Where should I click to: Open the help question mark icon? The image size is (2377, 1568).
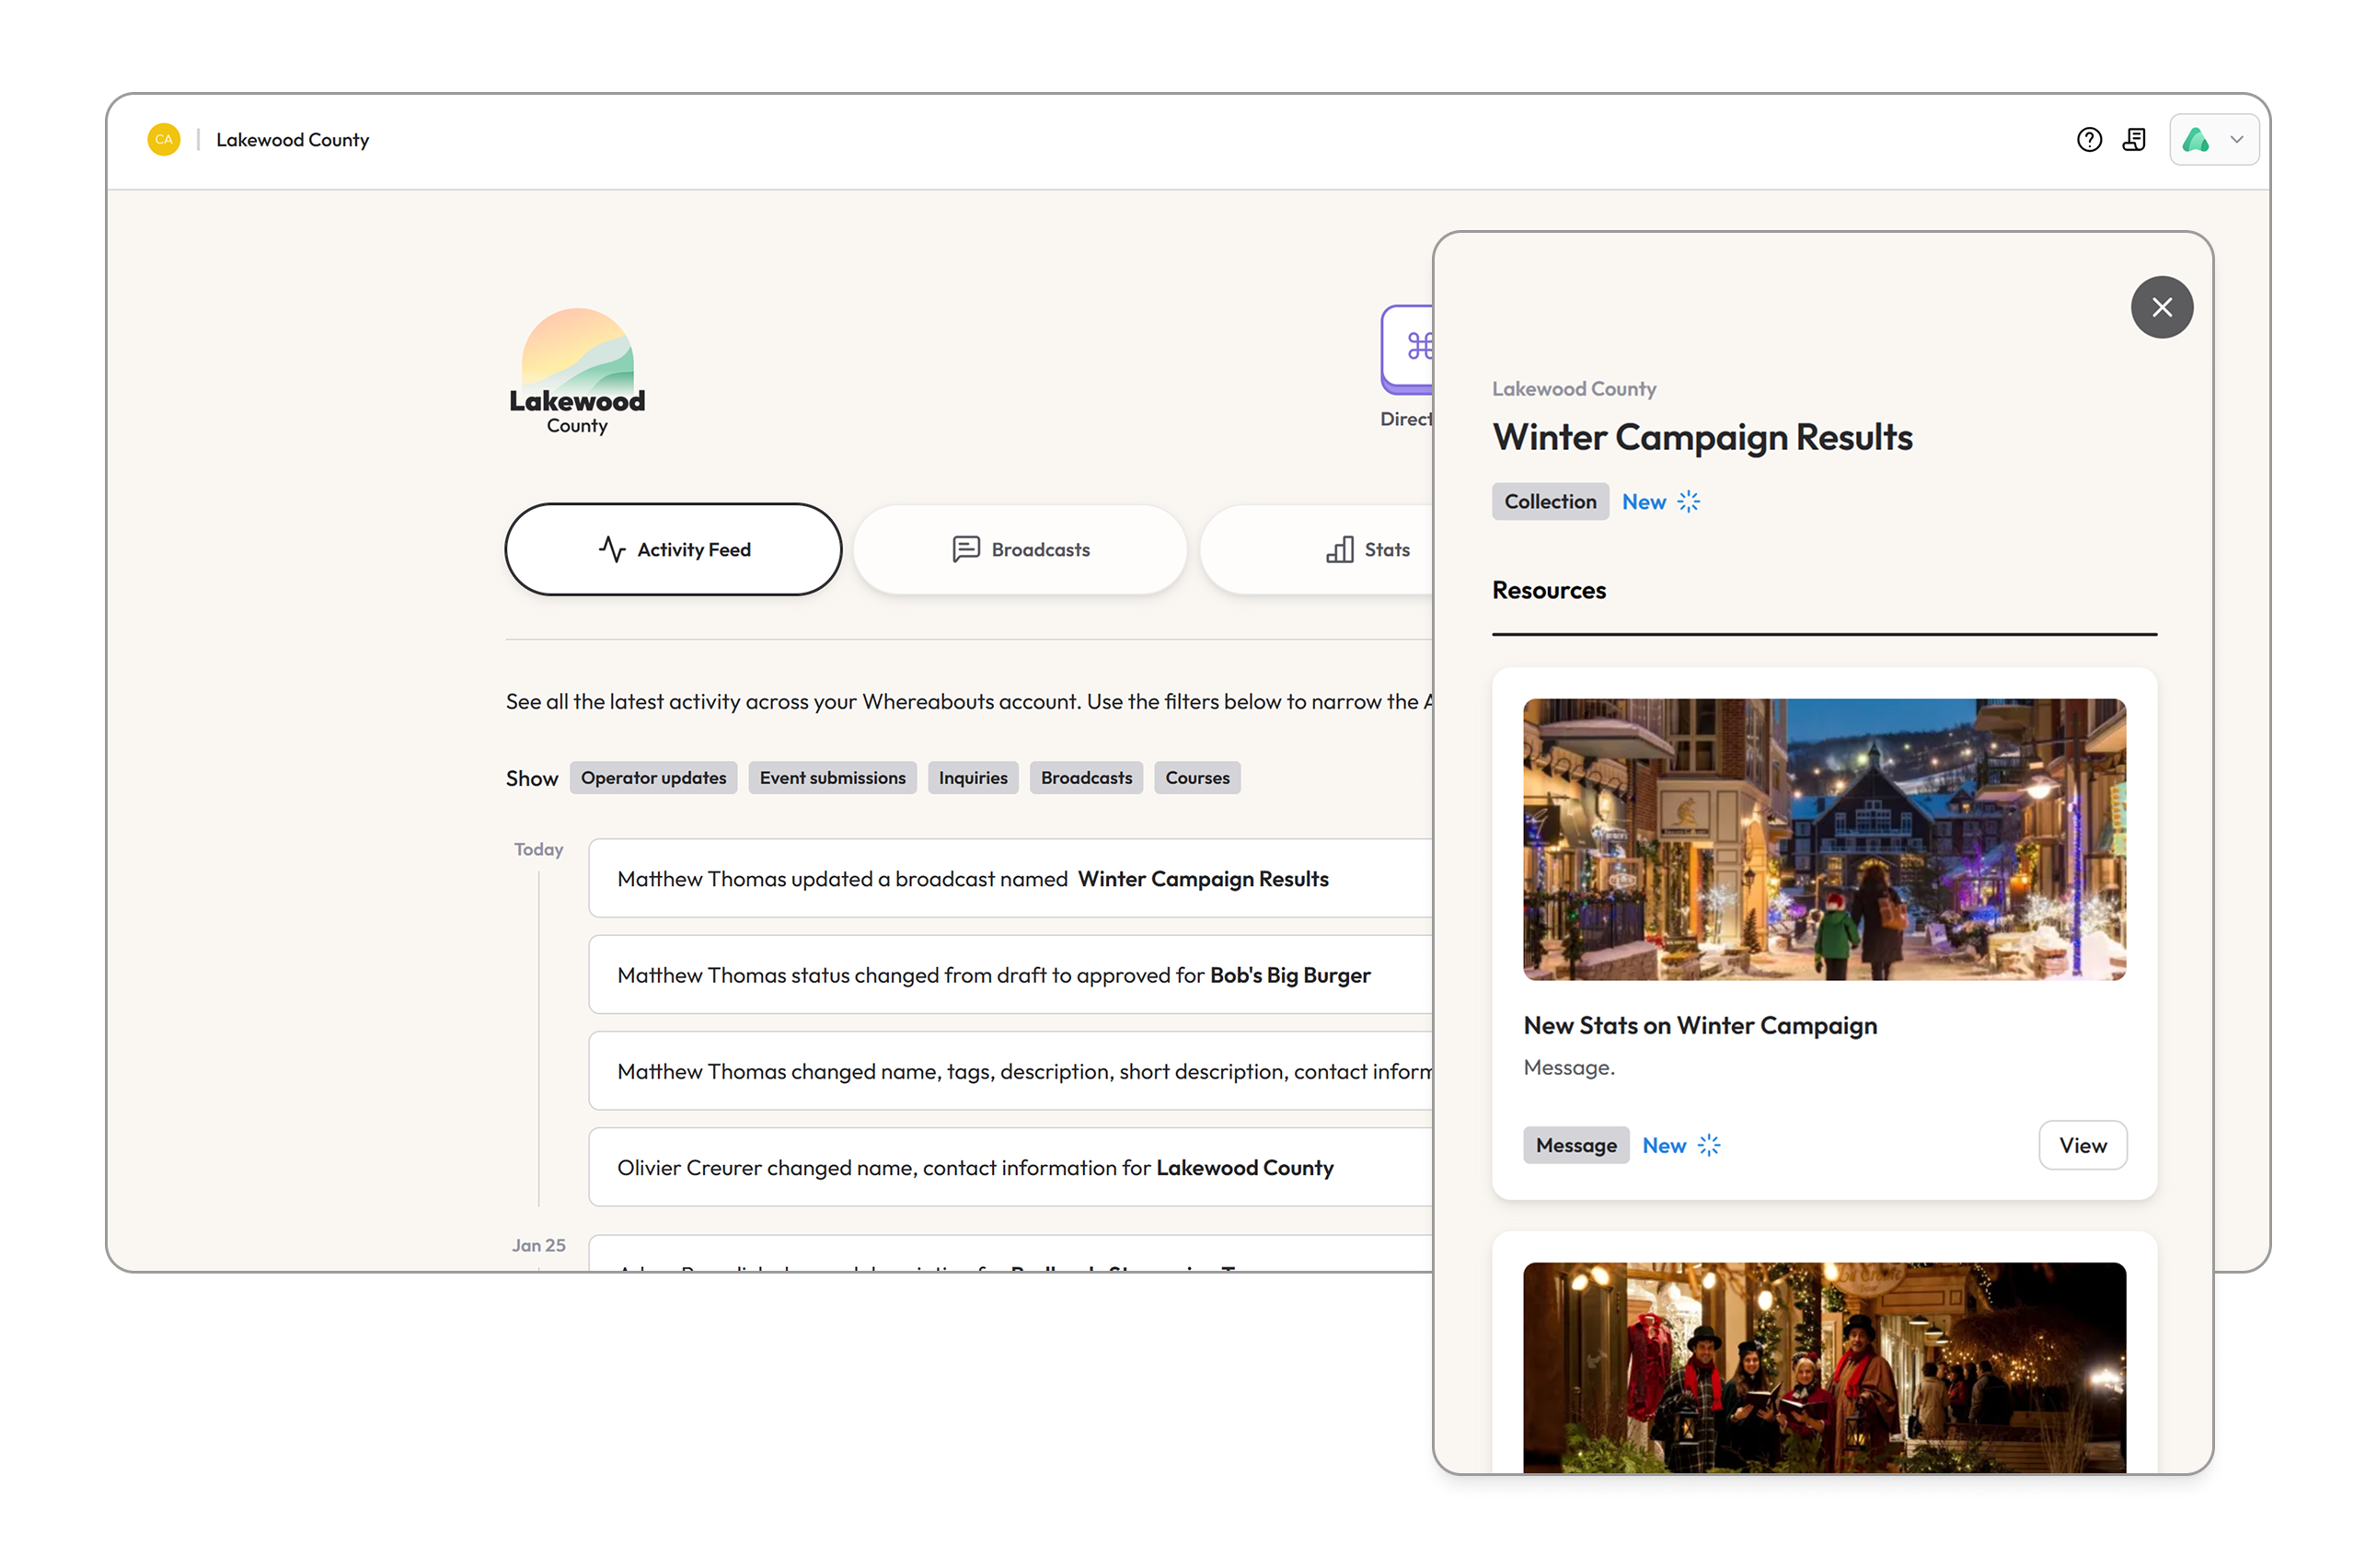point(2088,140)
